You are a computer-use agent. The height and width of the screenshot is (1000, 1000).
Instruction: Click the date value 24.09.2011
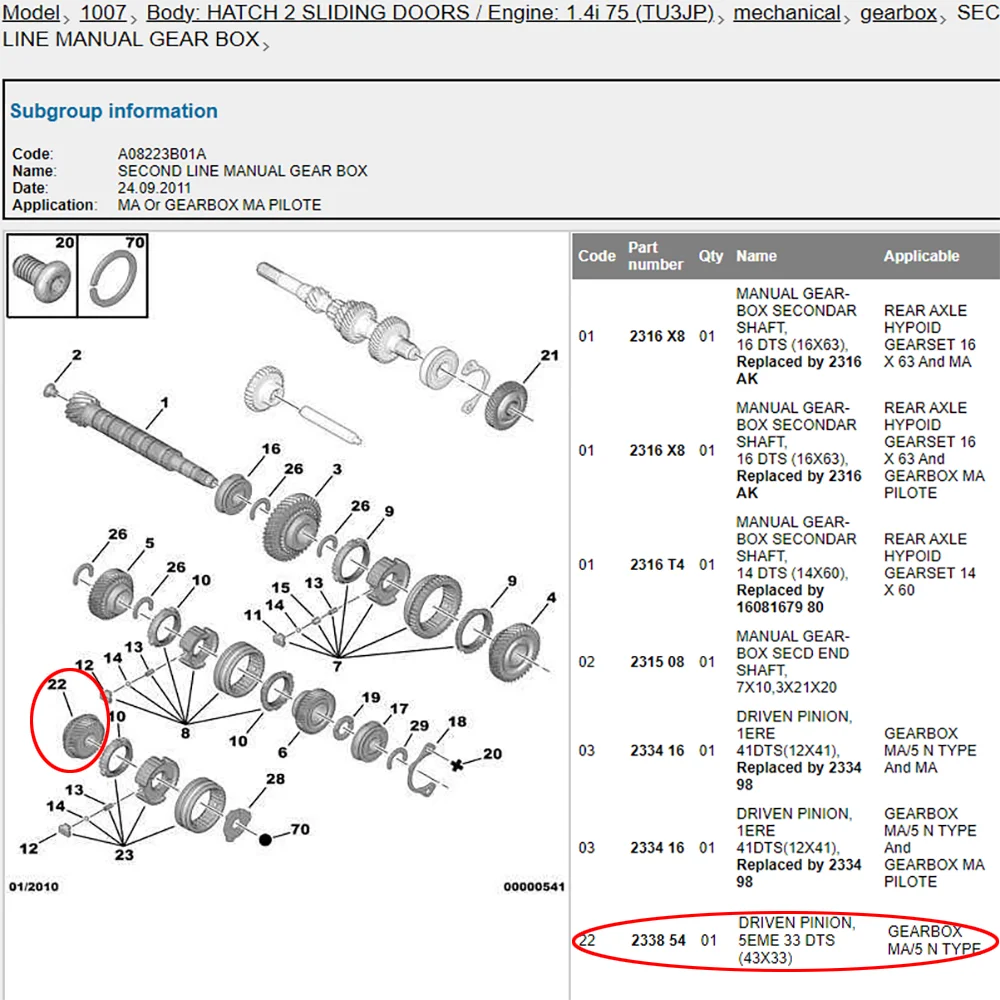click(154, 188)
